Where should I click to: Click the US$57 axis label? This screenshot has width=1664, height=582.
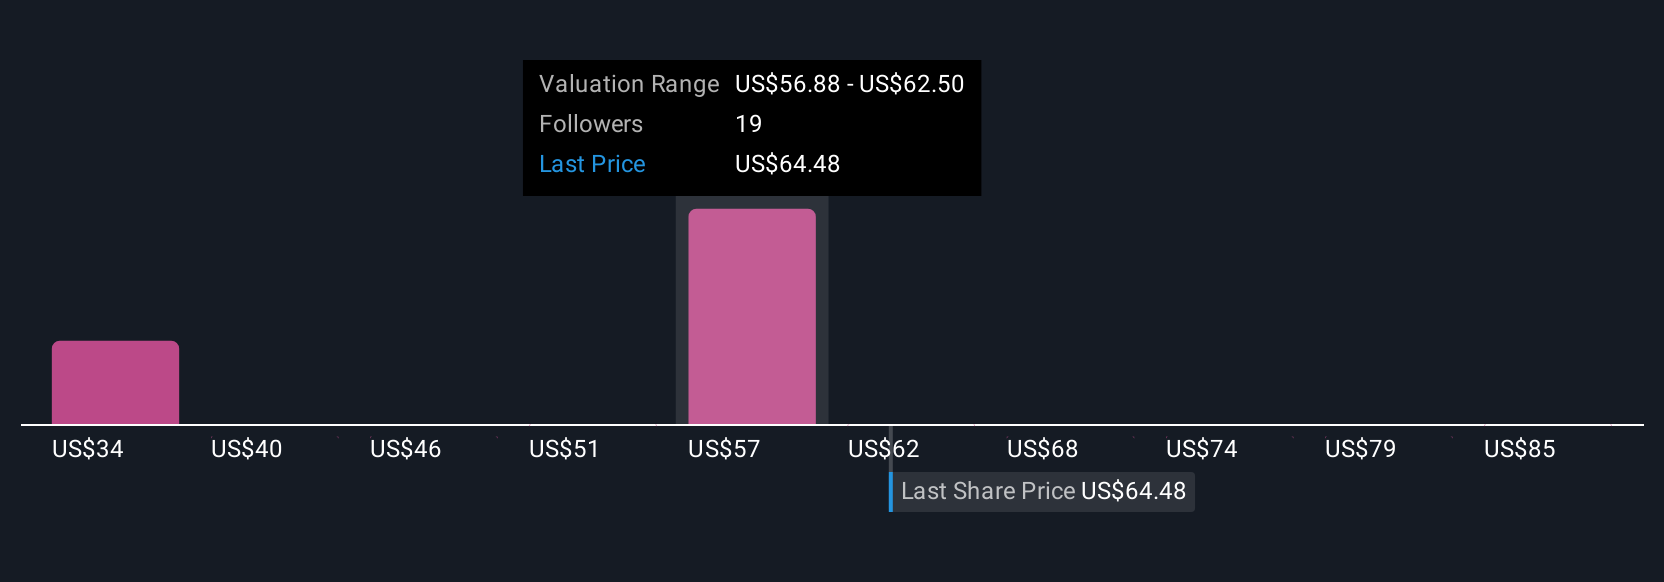[x=724, y=449]
